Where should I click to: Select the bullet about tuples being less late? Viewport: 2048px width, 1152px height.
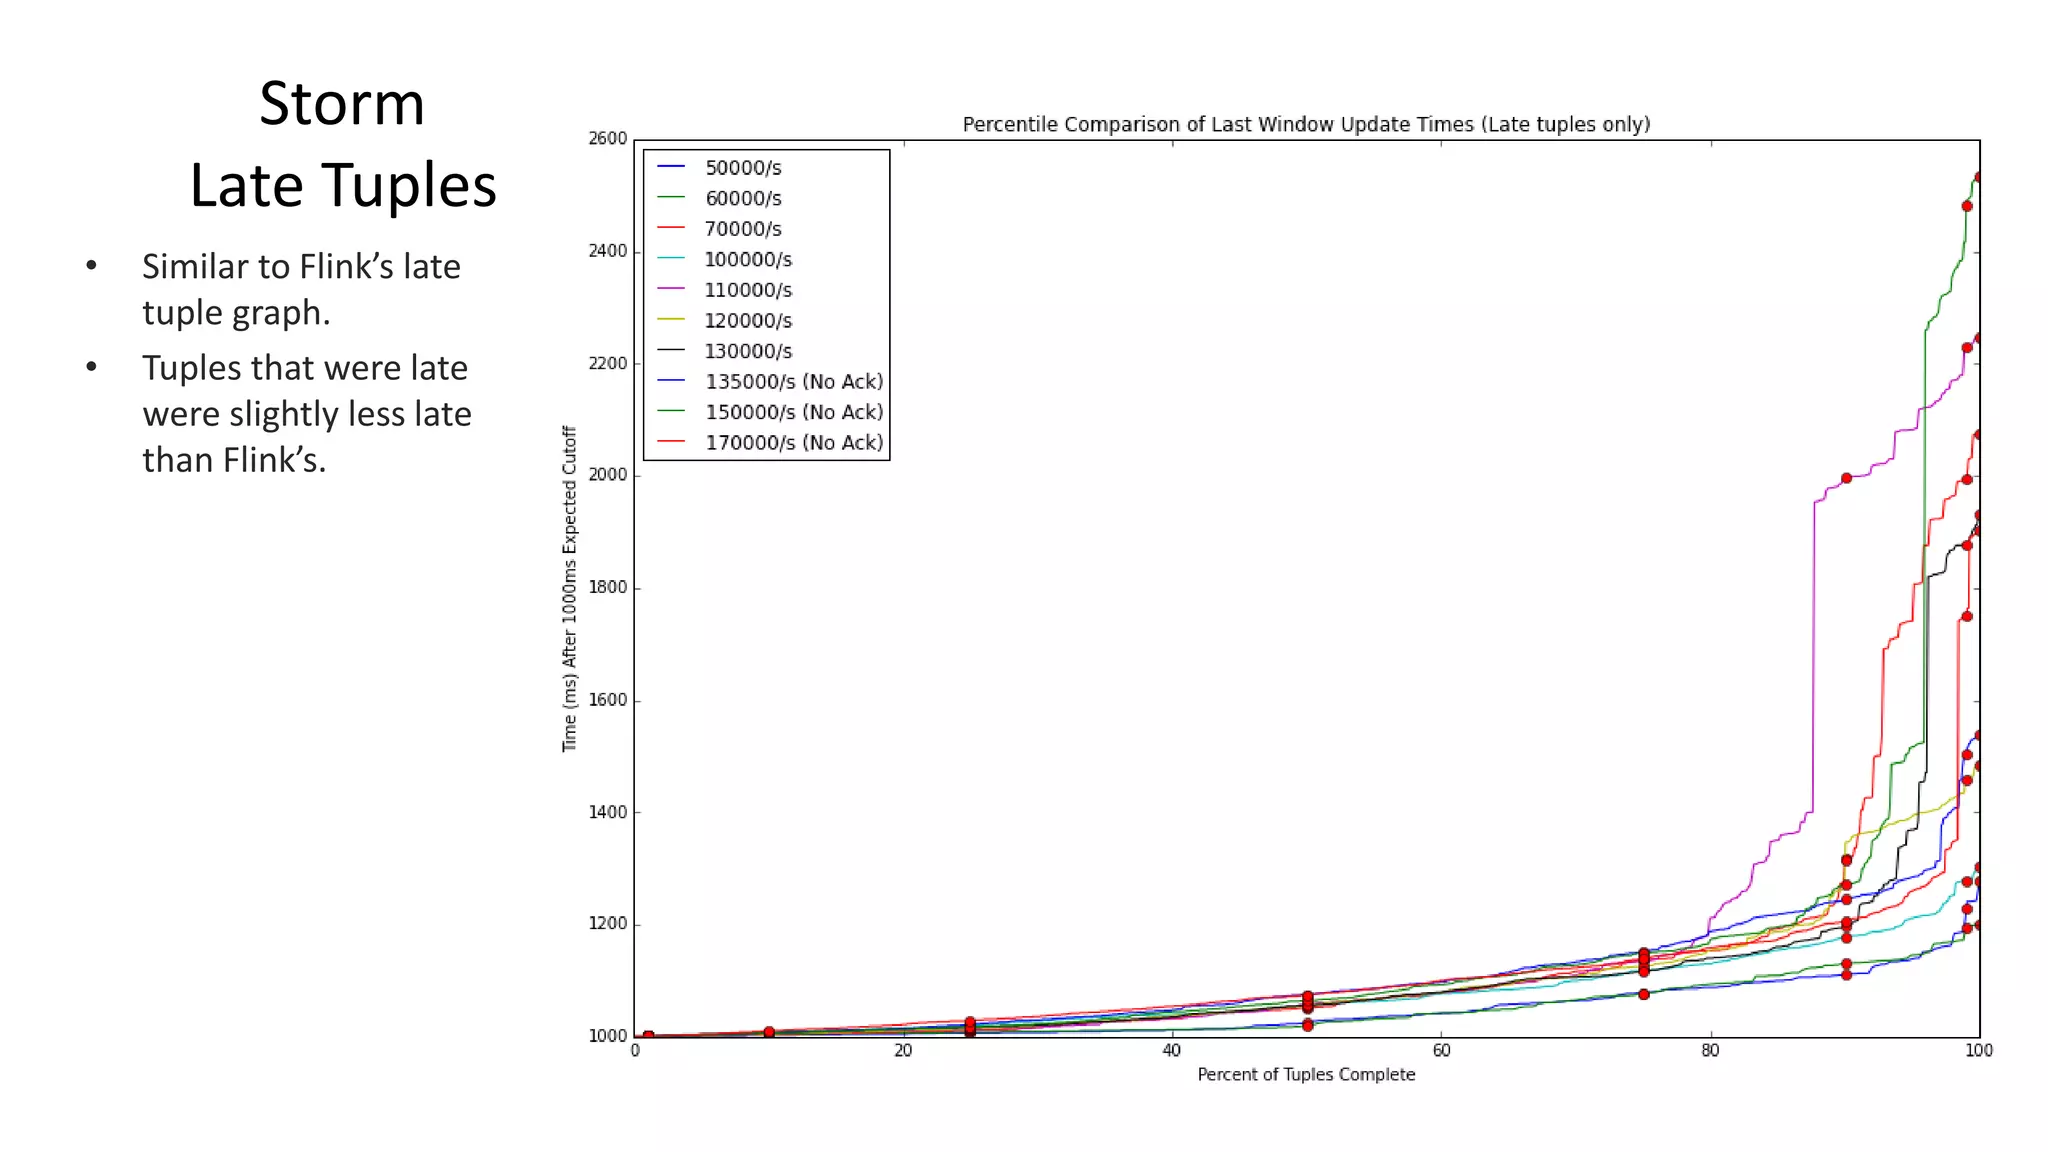(306, 413)
